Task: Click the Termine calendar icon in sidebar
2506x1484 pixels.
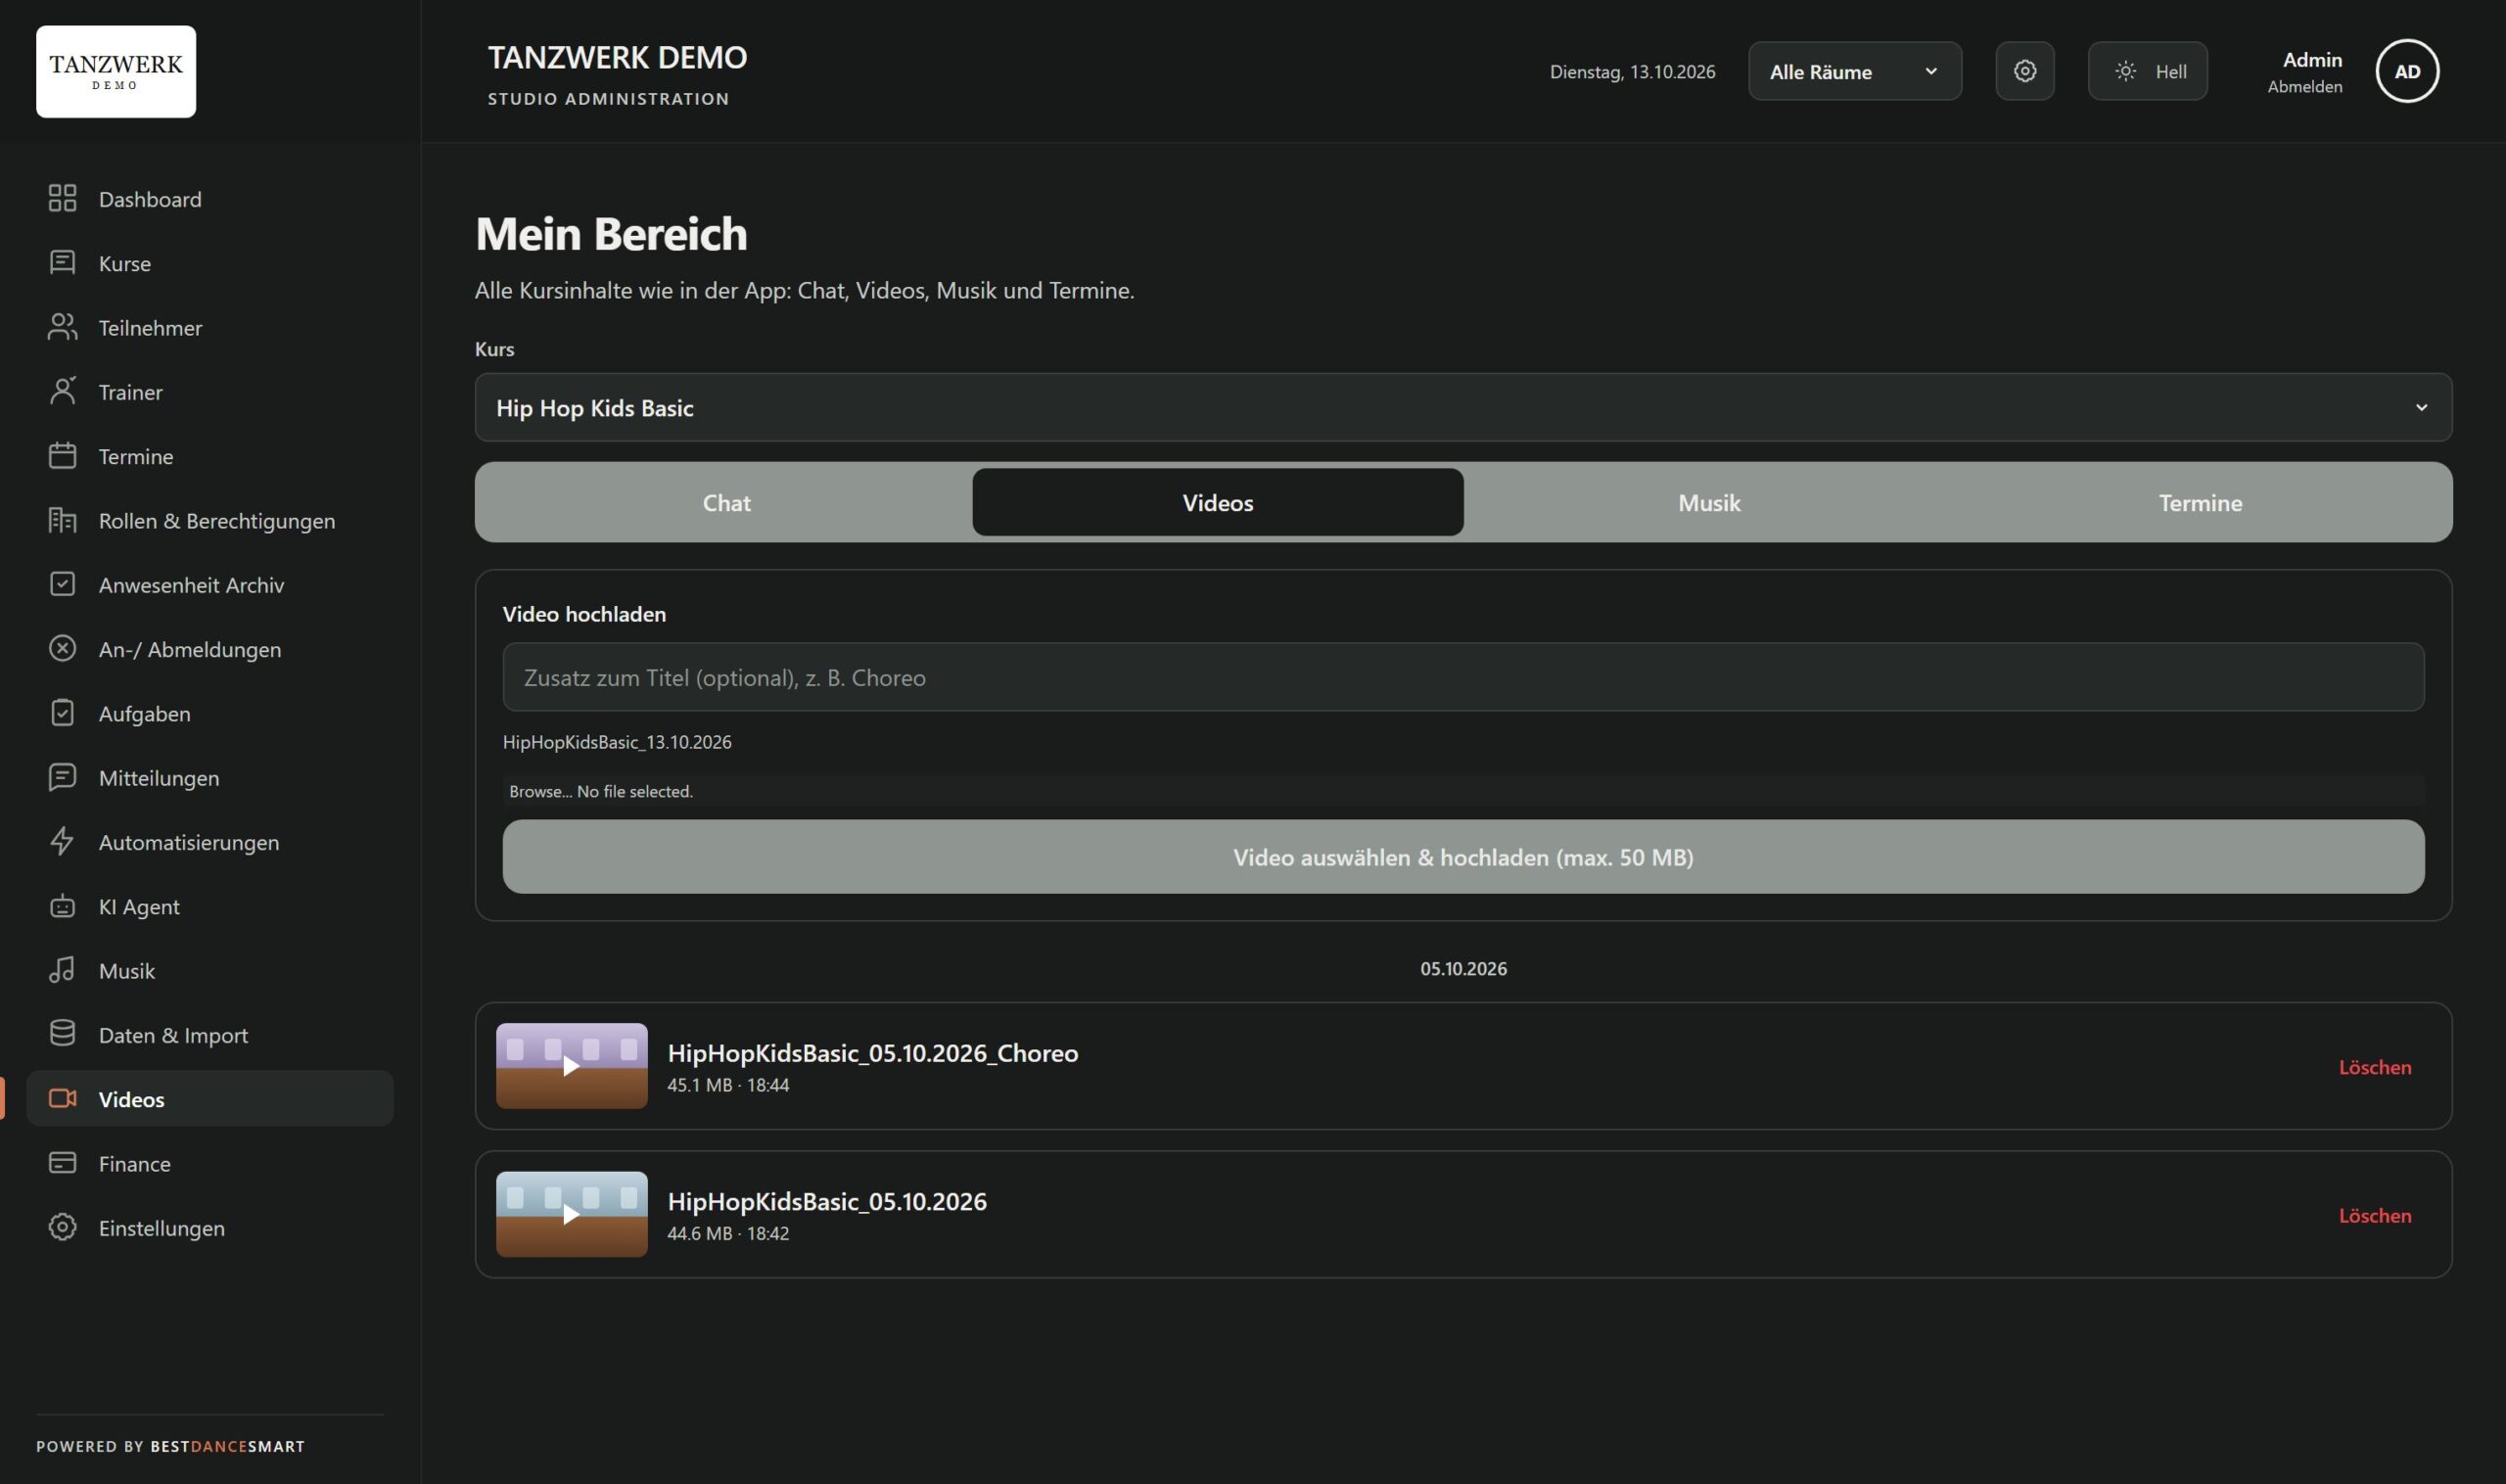Action: click(x=62, y=455)
